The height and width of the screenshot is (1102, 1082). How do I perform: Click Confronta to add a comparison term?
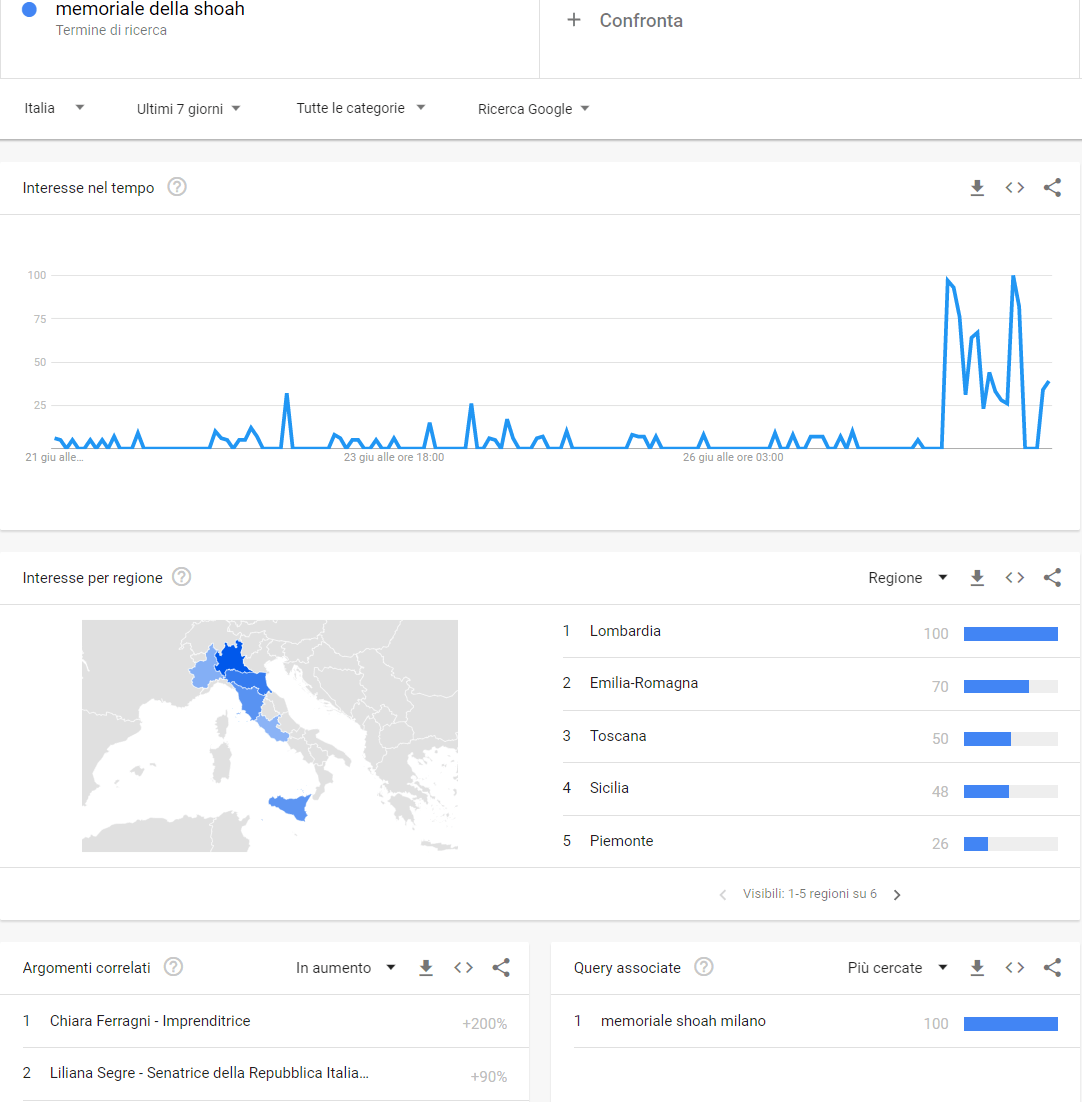(625, 21)
